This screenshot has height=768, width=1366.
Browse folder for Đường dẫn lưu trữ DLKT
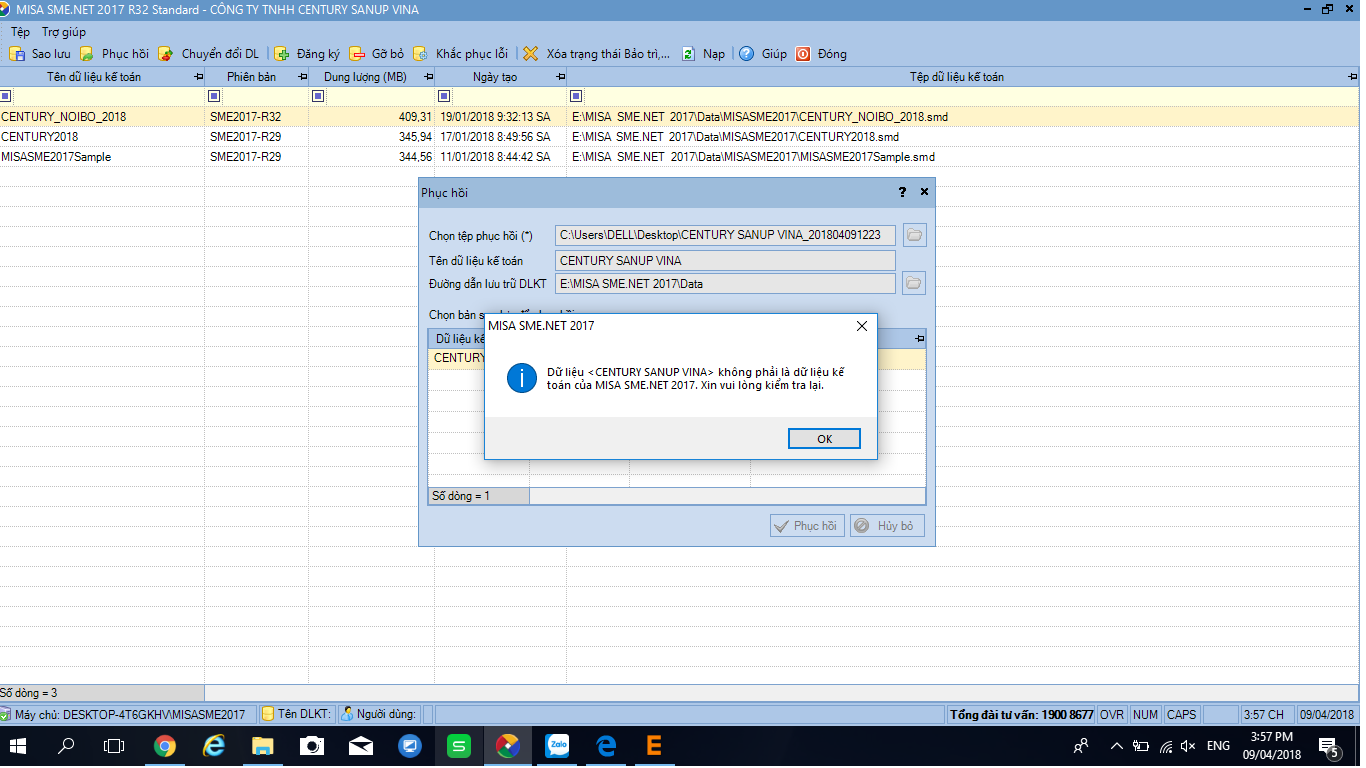pyautogui.click(x=914, y=283)
